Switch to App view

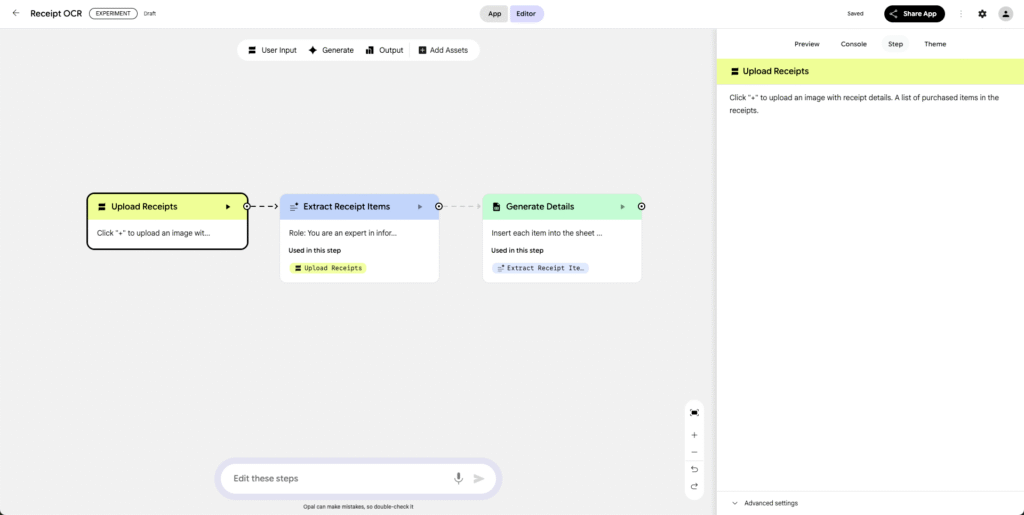[x=494, y=14]
